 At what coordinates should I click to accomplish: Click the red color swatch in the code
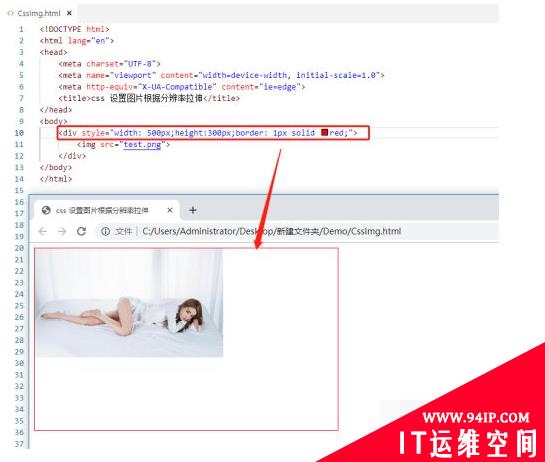[x=324, y=132]
